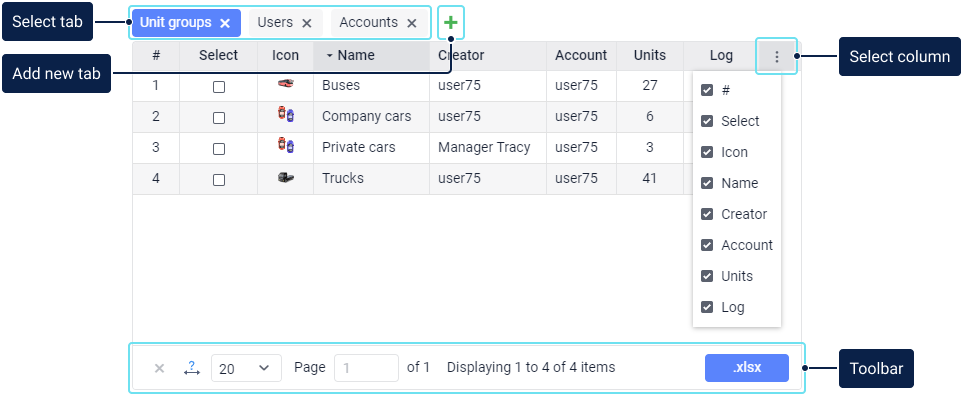Viewport: 963px width, 394px height.
Task: Click the Buses group icon
Action: click(286, 83)
